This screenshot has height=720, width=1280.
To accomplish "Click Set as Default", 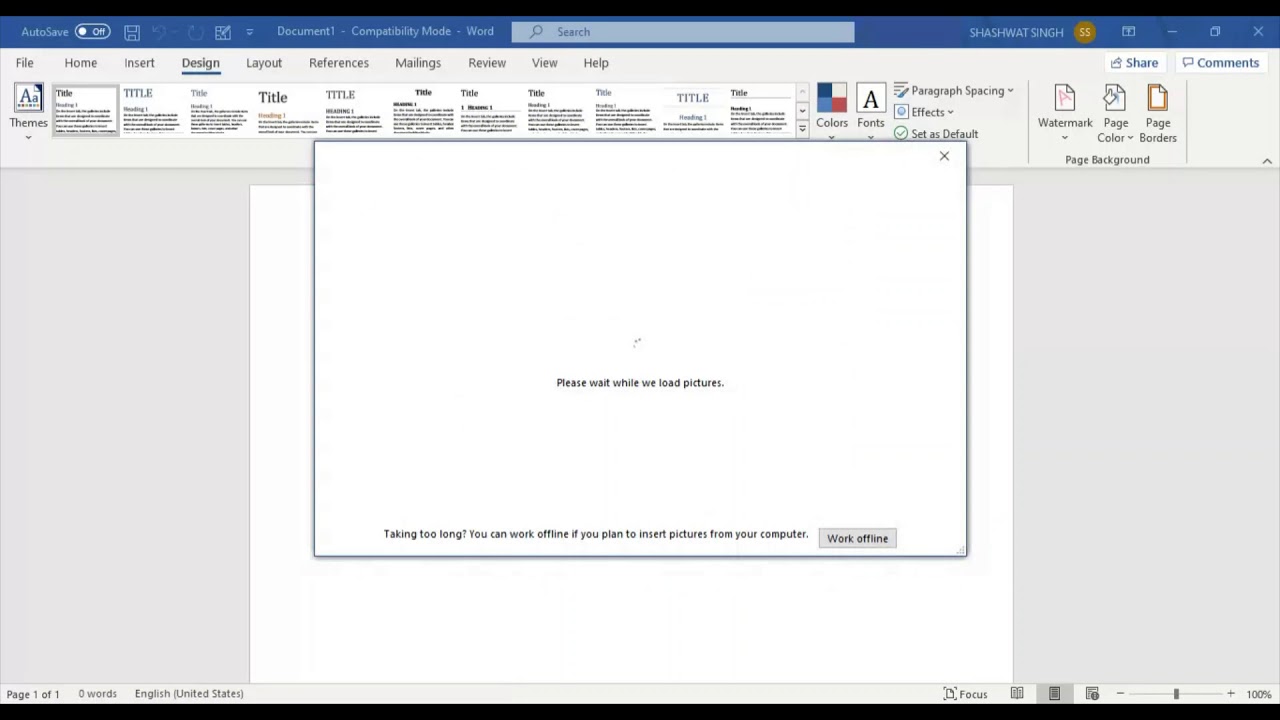I will (x=936, y=134).
